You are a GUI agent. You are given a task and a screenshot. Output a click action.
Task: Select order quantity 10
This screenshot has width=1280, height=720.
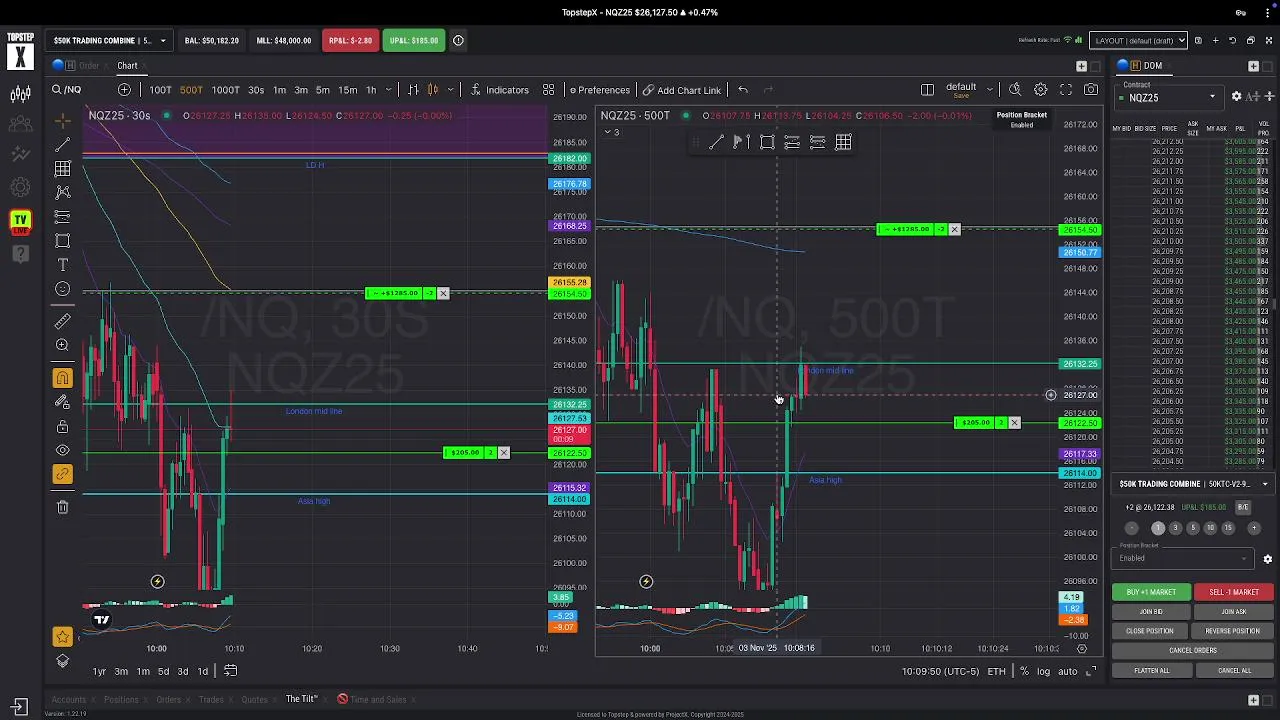[x=1210, y=528]
